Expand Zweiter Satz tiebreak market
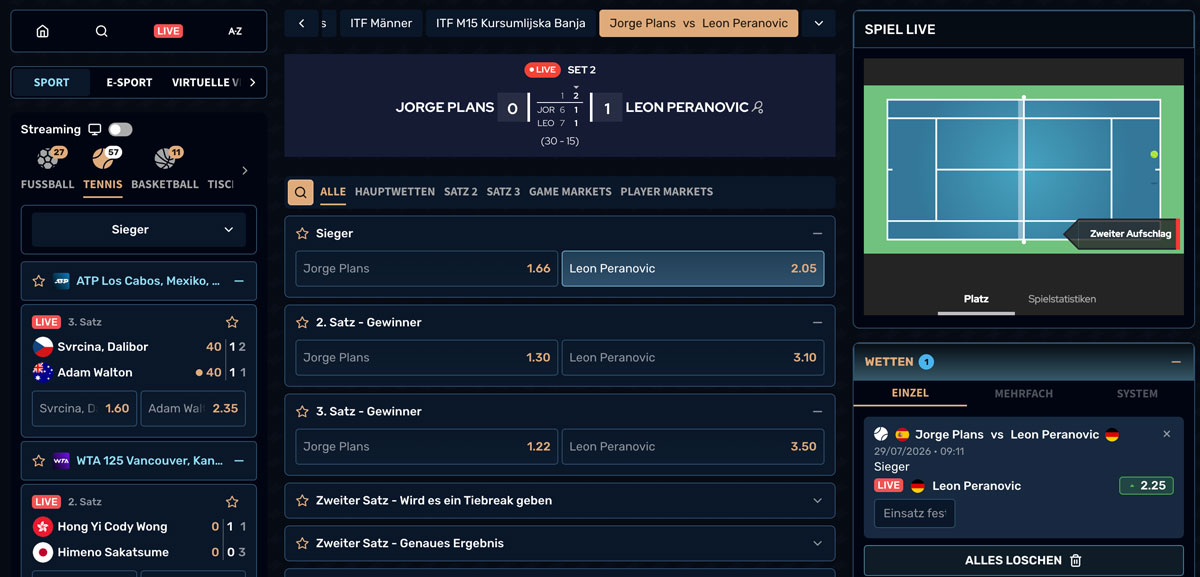 tap(817, 500)
